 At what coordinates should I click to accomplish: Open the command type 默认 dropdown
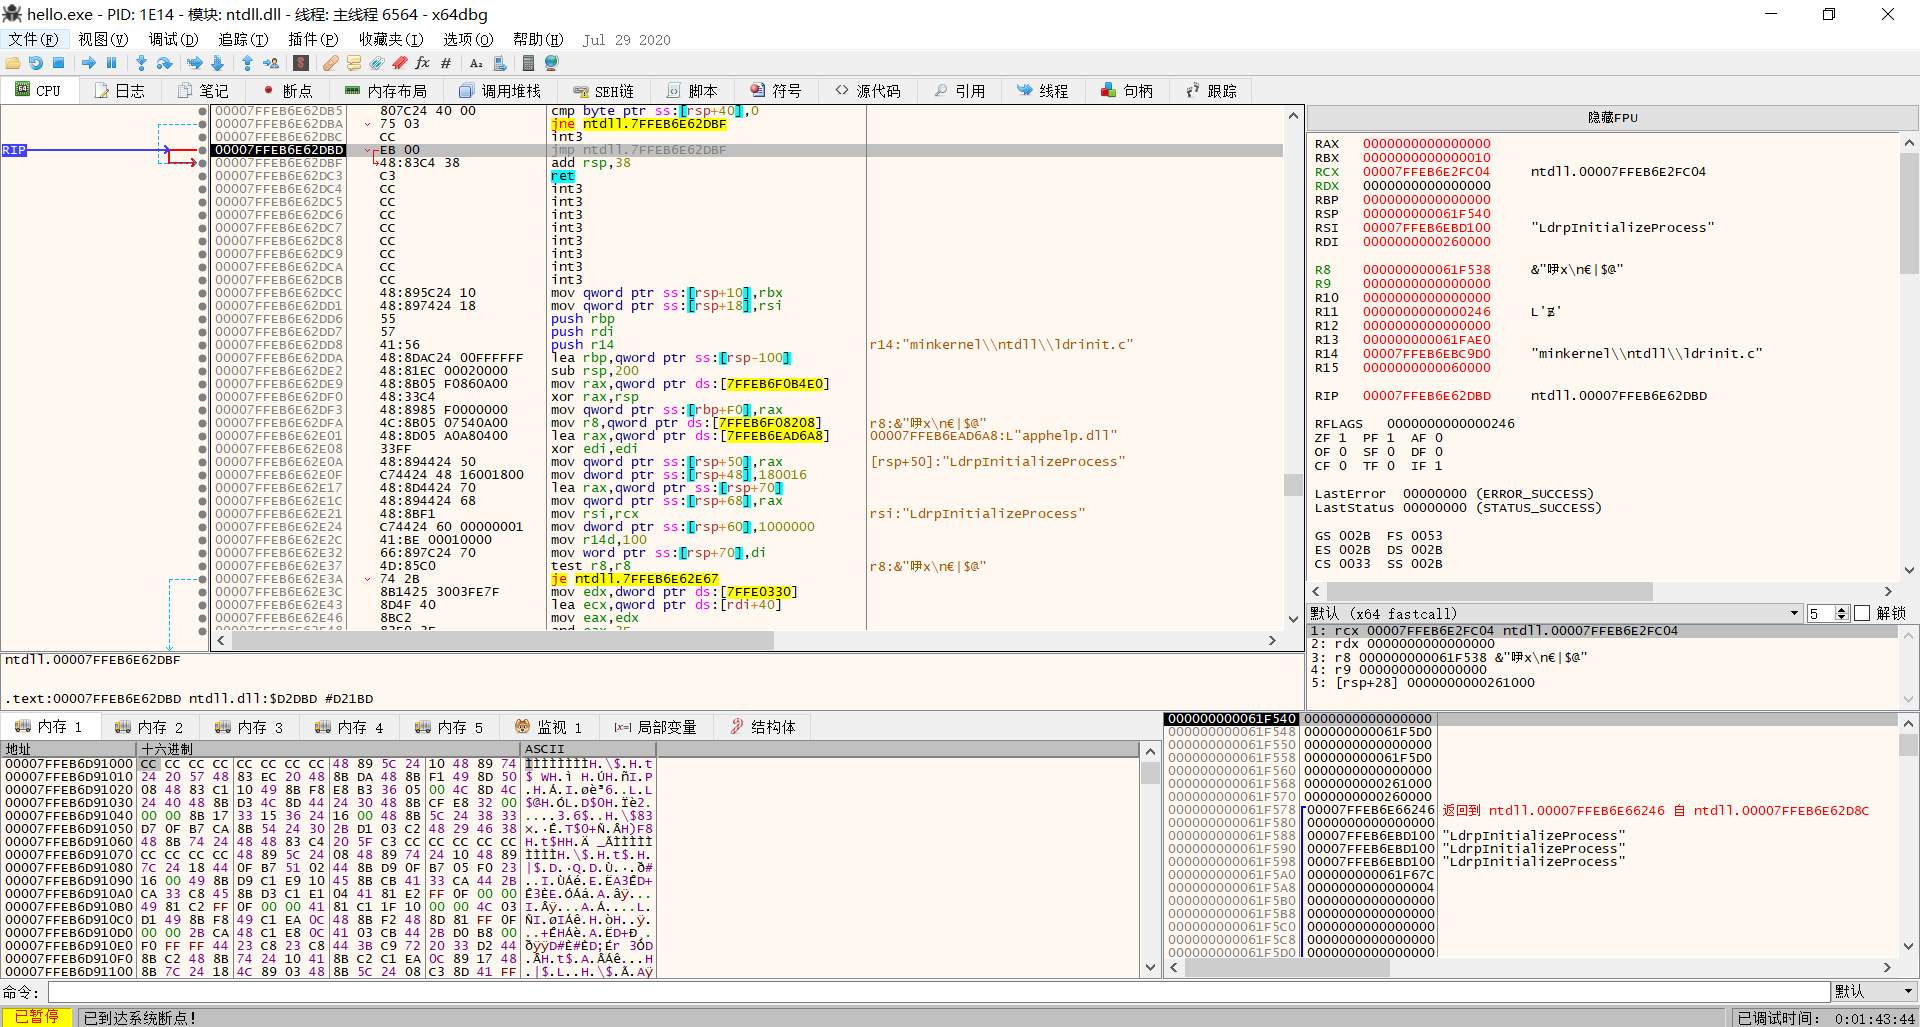click(1875, 991)
